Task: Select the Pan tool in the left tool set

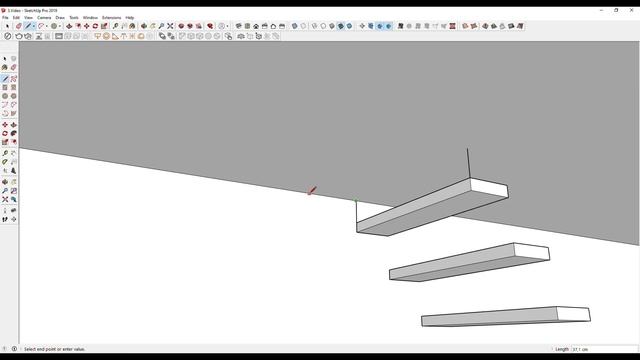Action: 13,182
